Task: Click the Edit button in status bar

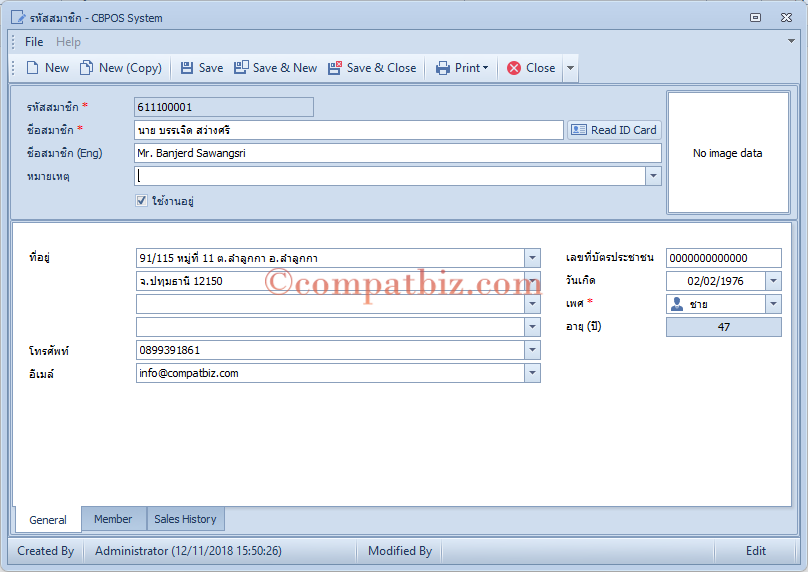Action: click(x=755, y=551)
